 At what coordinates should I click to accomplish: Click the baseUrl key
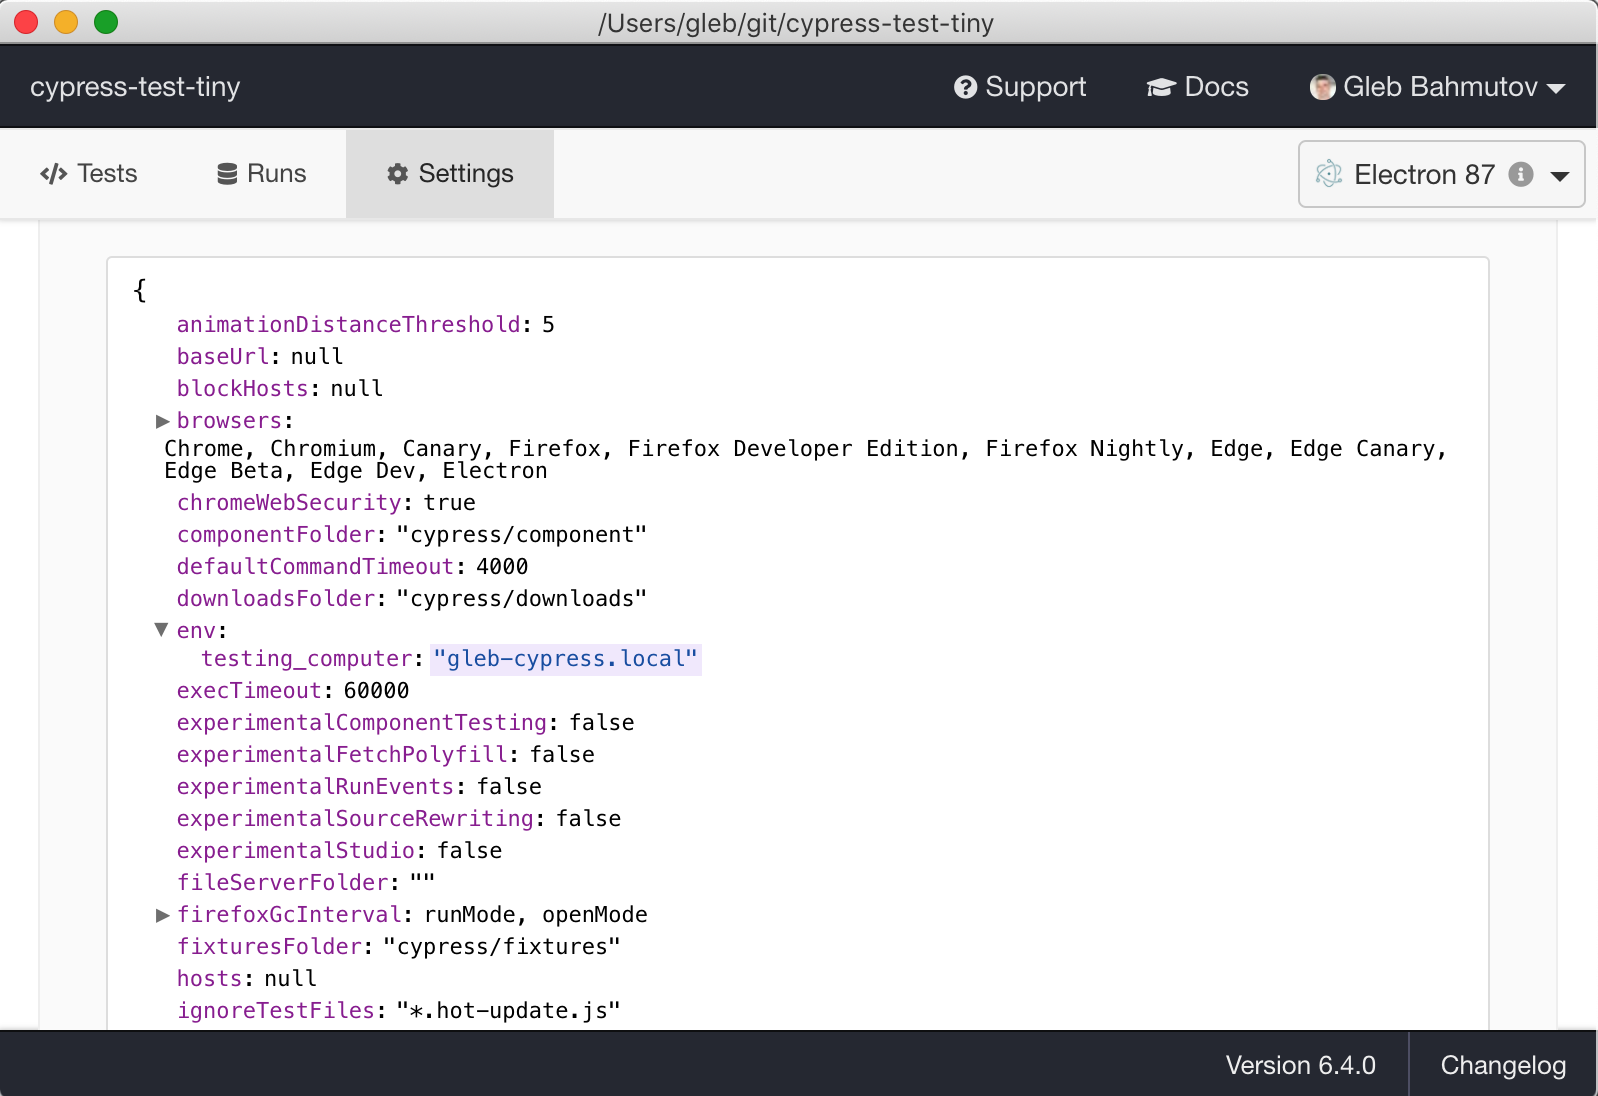pyautogui.click(x=223, y=357)
